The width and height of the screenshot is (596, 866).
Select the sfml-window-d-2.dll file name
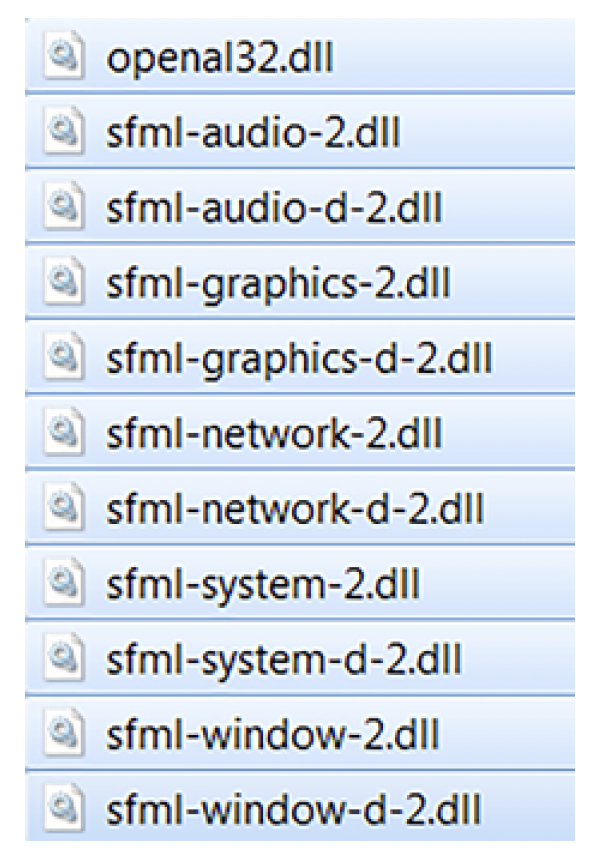coord(293,811)
